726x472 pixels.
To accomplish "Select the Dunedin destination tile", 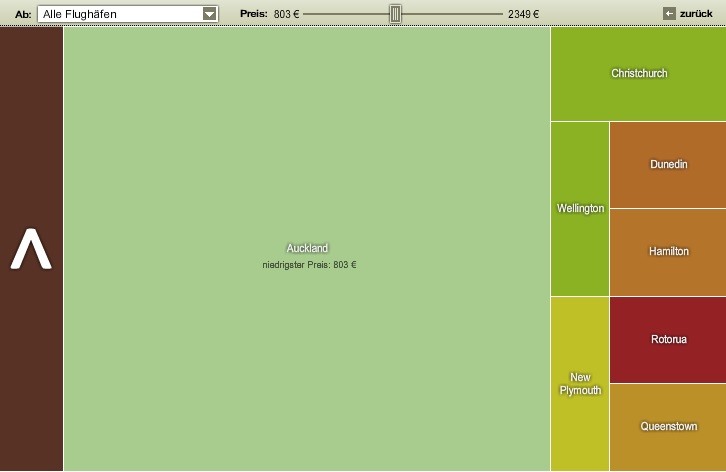I will point(668,164).
